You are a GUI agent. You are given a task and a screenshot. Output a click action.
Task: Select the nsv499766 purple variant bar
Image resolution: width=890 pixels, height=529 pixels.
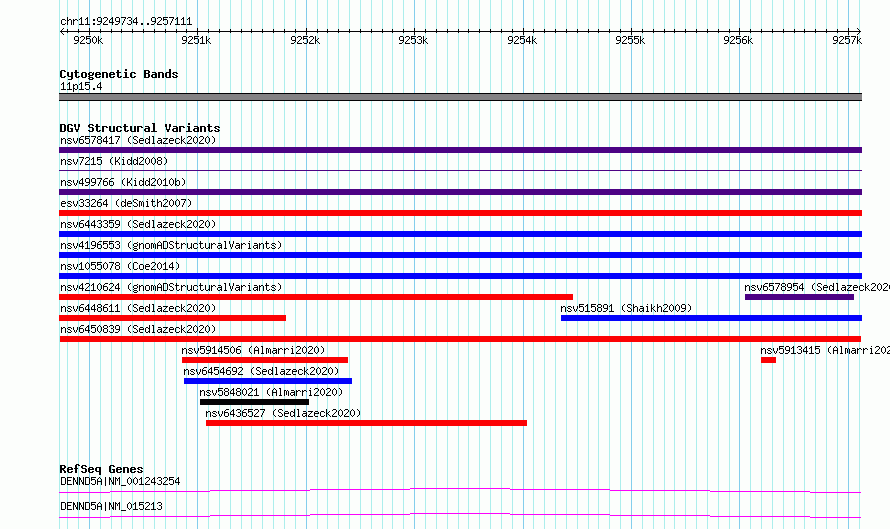click(x=460, y=192)
